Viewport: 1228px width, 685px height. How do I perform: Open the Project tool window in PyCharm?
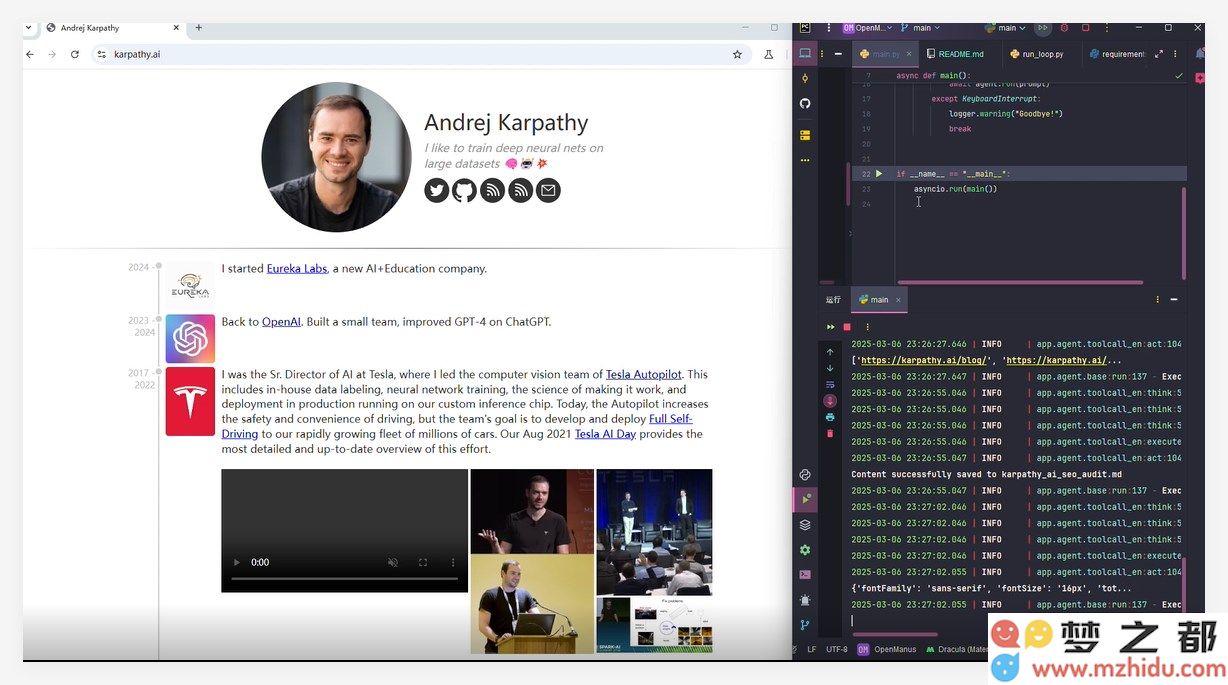[x=805, y=53]
